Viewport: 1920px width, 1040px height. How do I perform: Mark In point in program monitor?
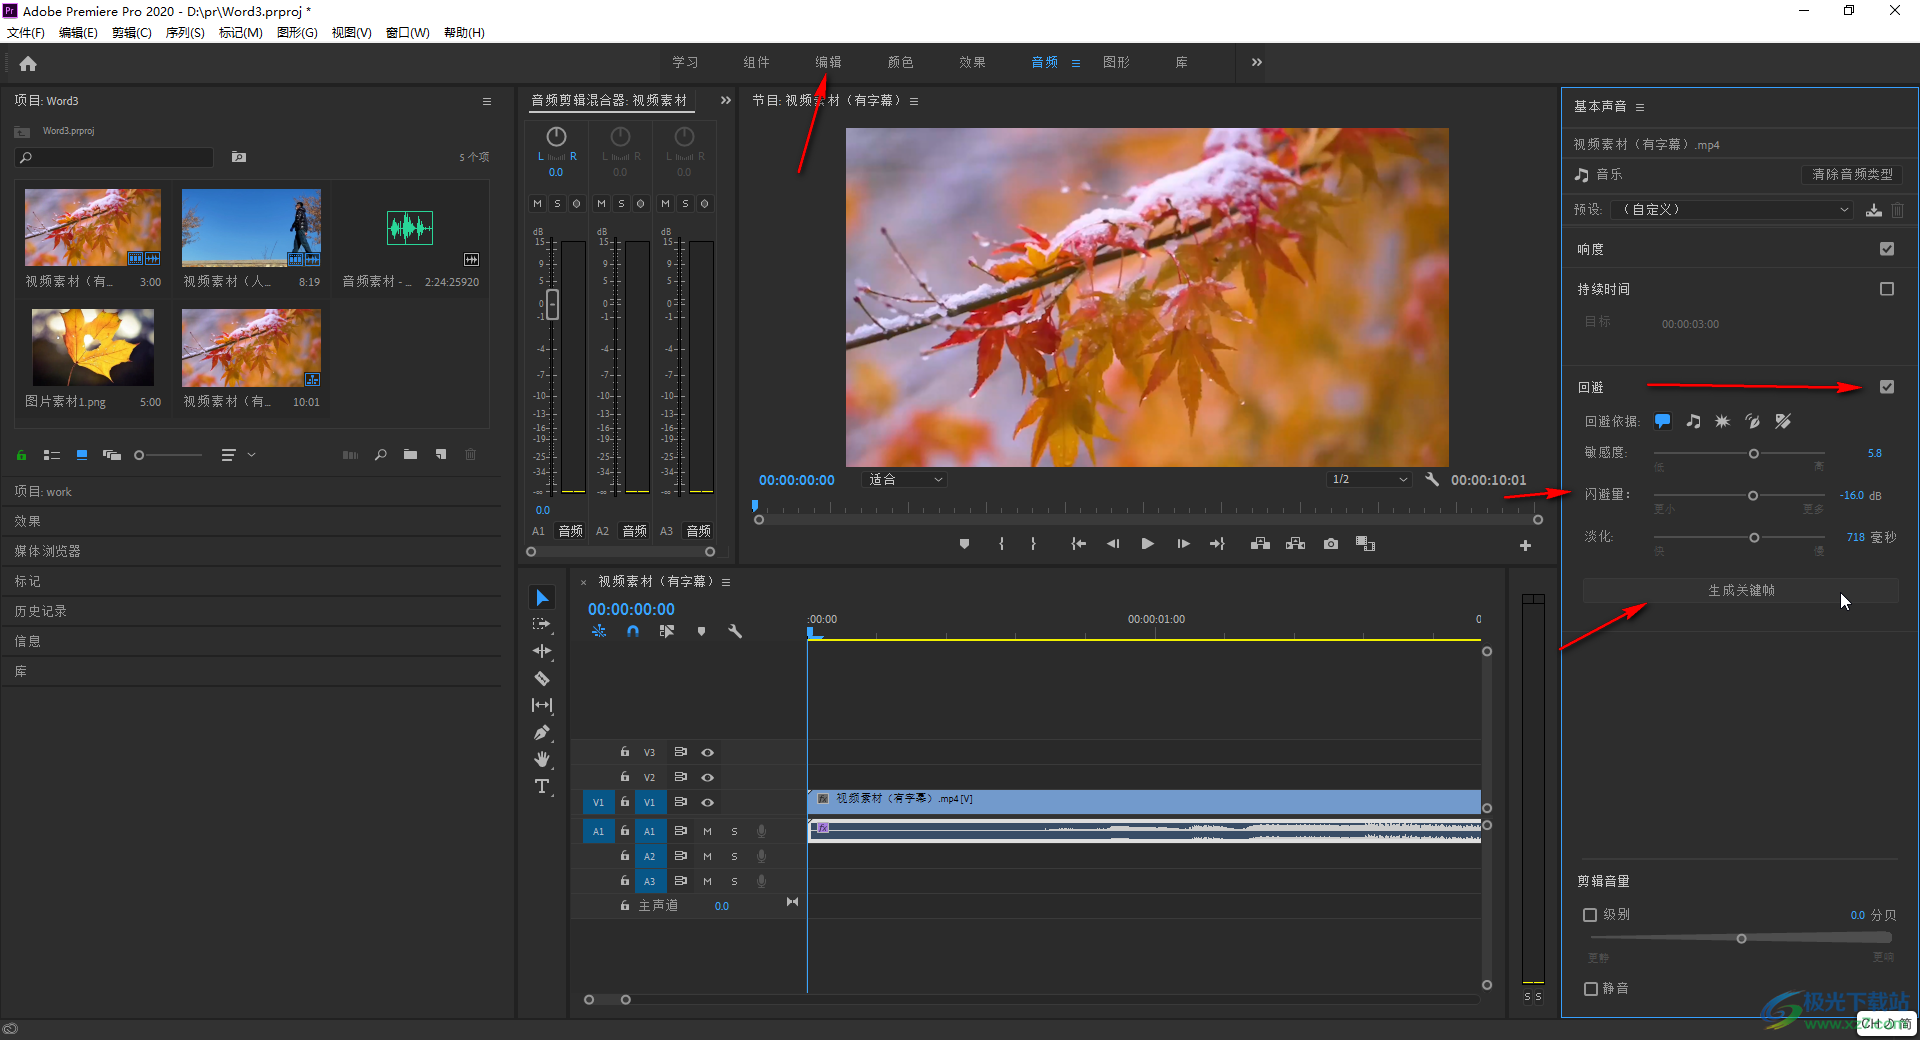[1001, 544]
